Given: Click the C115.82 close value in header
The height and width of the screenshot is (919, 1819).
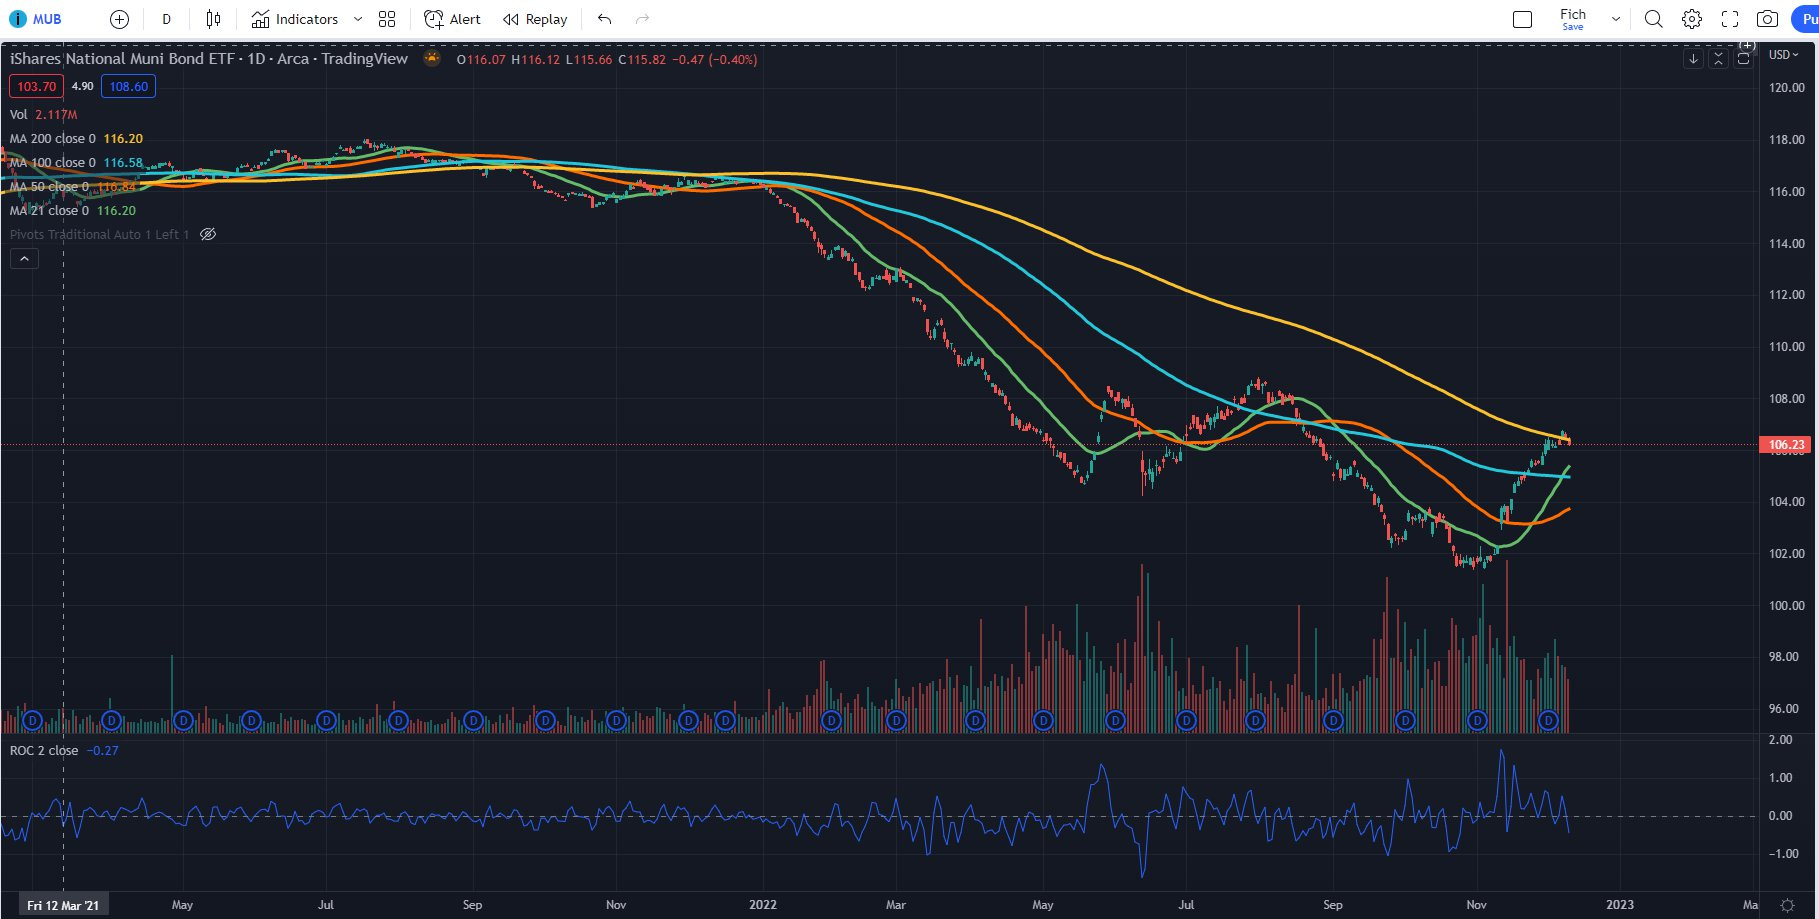Looking at the screenshot, I should [641, 60].
